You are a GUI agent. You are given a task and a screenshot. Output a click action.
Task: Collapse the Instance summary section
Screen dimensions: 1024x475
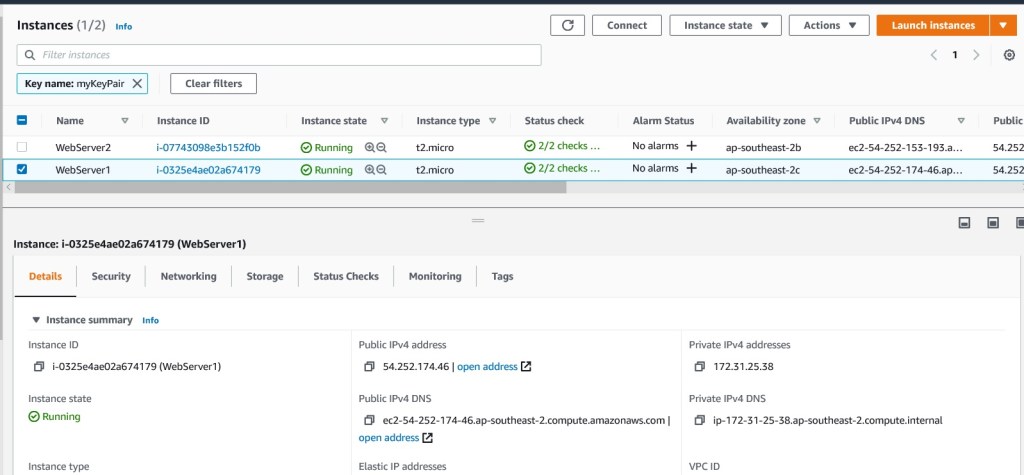[x=37, y=320]
